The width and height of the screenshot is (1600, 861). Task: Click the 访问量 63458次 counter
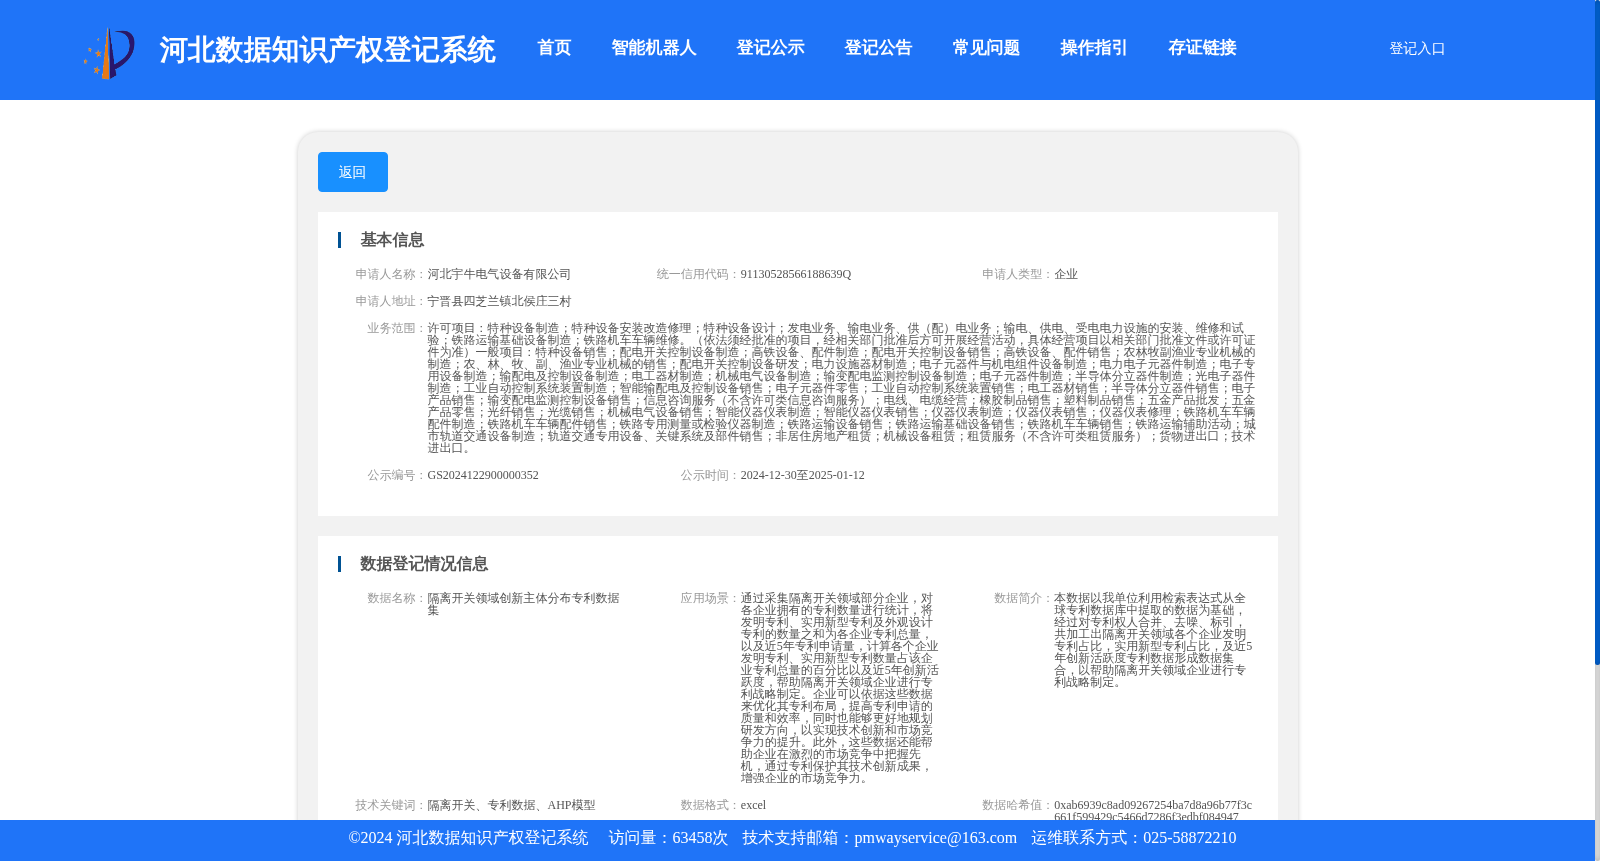point(668,838)
